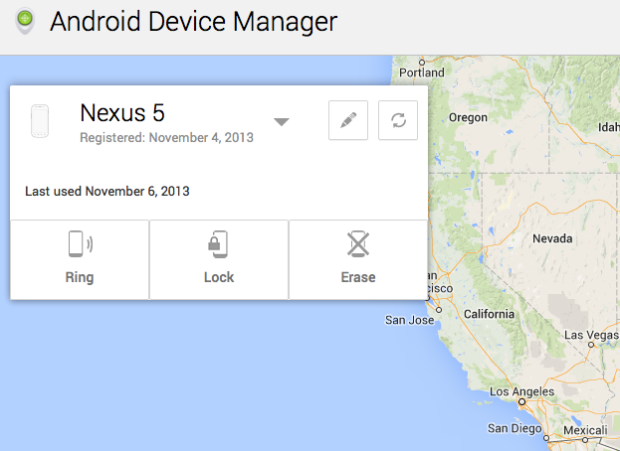Click the Los Angeles label on the map
Image resolution: width=620 pixels, height=451 pixels.
pyautogui.click(x=522, y=392)
